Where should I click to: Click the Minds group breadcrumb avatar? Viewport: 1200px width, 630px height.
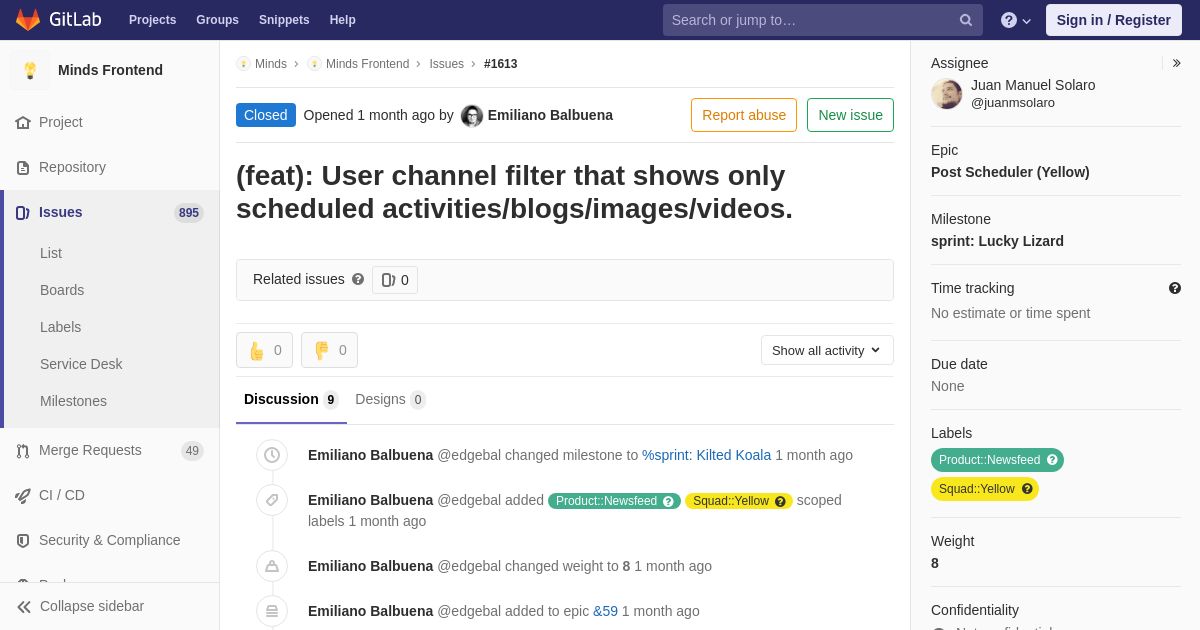tap(243, 64)
